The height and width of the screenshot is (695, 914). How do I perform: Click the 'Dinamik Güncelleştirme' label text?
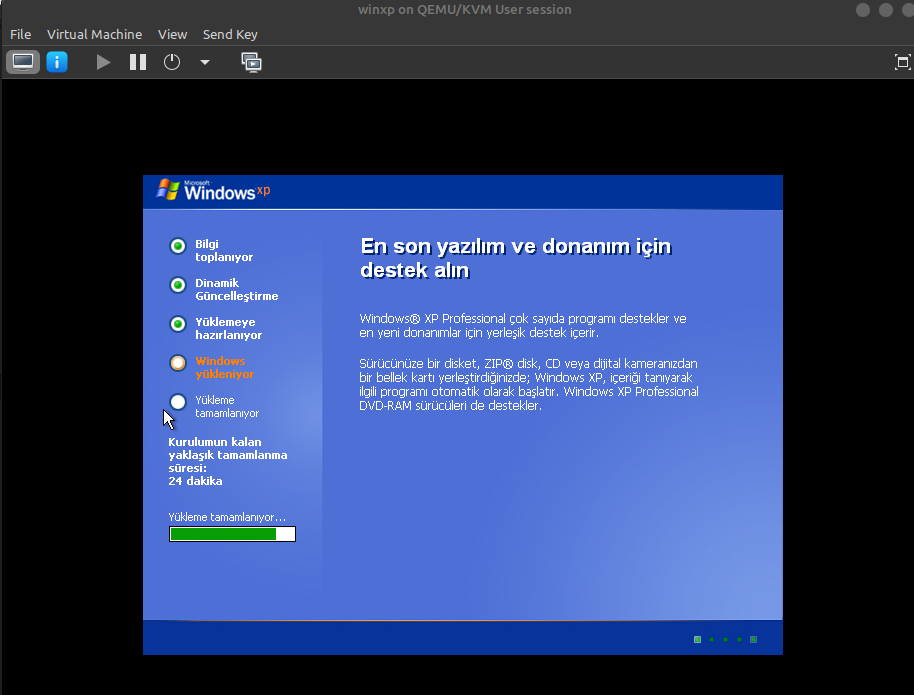237,289
